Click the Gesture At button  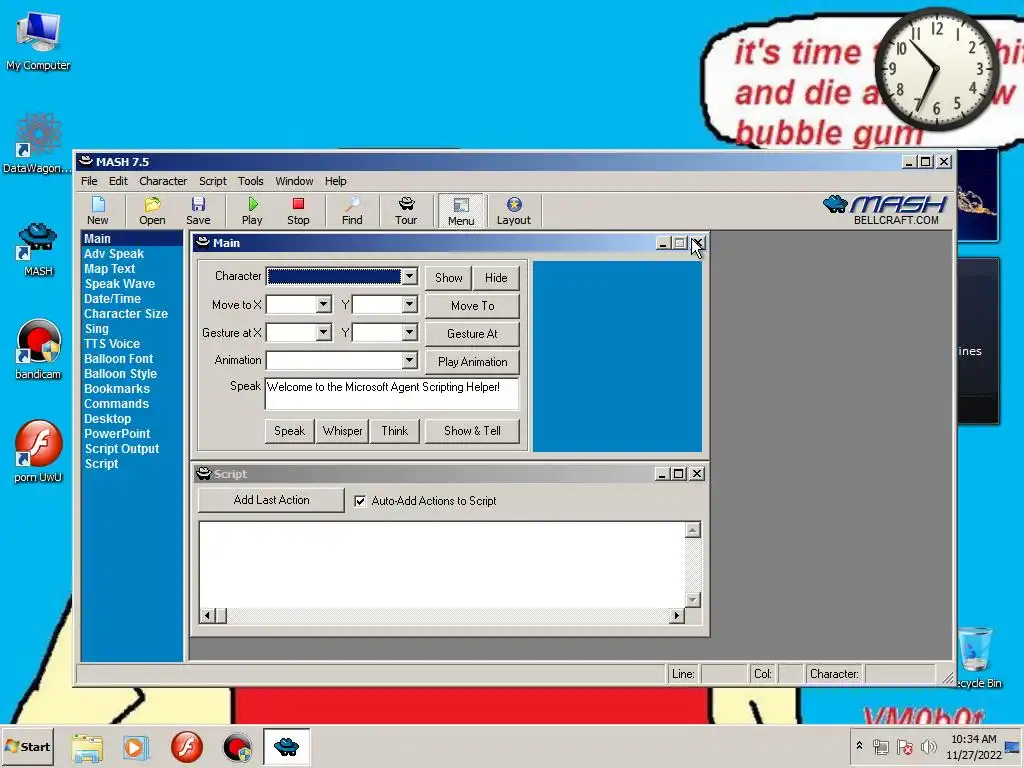(472, 334)
